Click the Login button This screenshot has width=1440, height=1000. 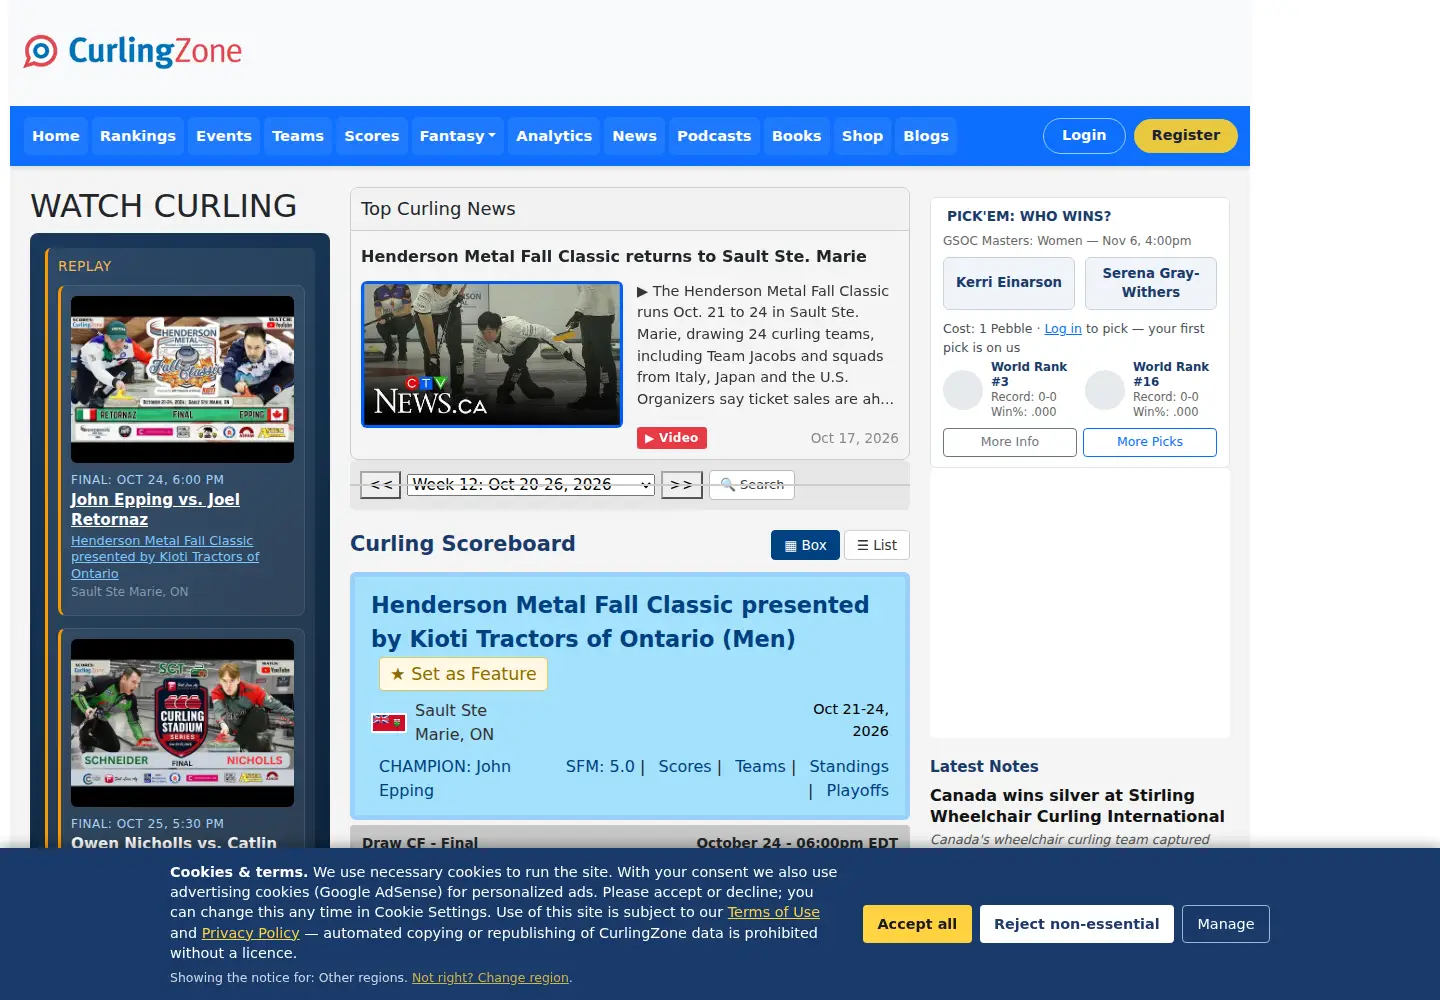point(1084,136)
